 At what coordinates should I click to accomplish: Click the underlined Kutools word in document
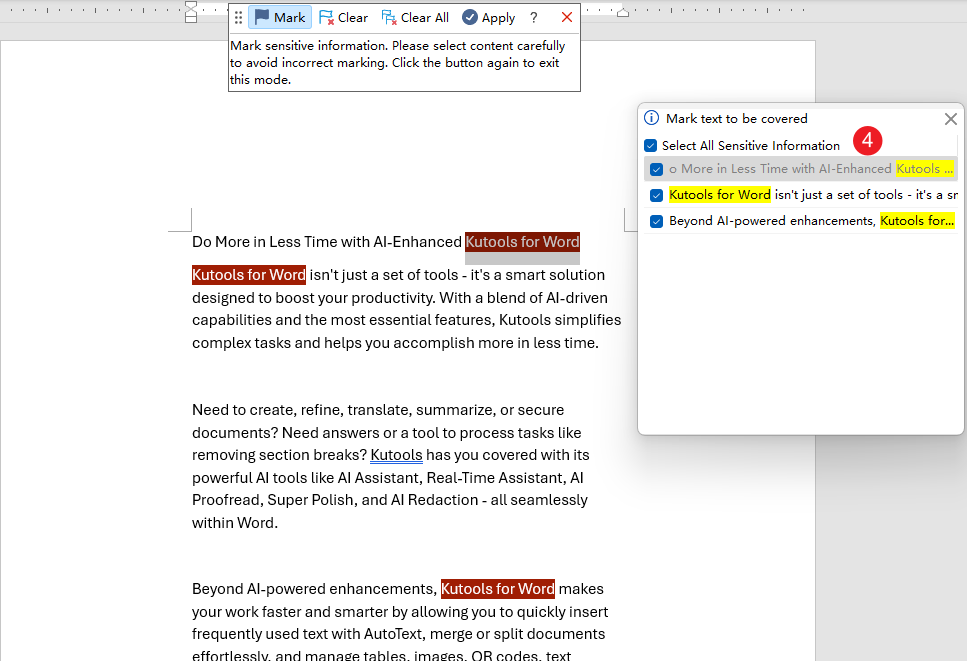point(396,455)
